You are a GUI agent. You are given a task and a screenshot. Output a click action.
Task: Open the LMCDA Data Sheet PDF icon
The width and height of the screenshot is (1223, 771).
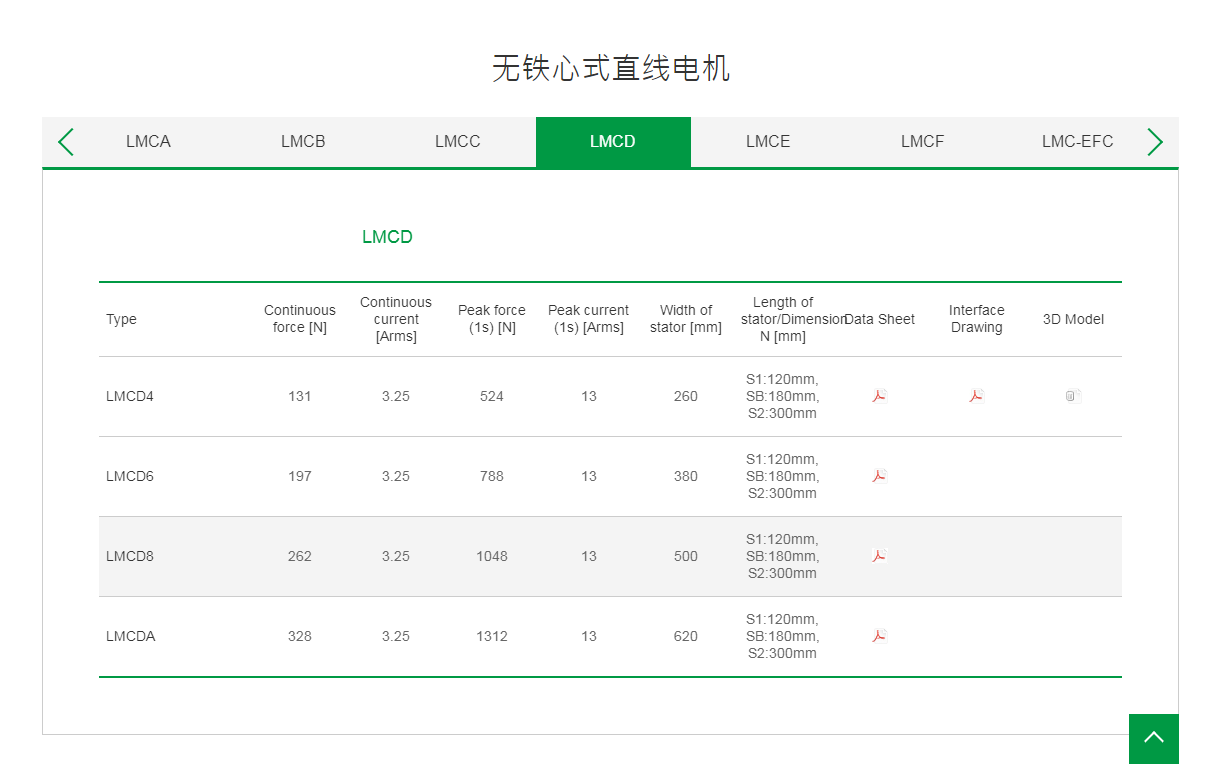pyautogui.click(x=878, y=635)
